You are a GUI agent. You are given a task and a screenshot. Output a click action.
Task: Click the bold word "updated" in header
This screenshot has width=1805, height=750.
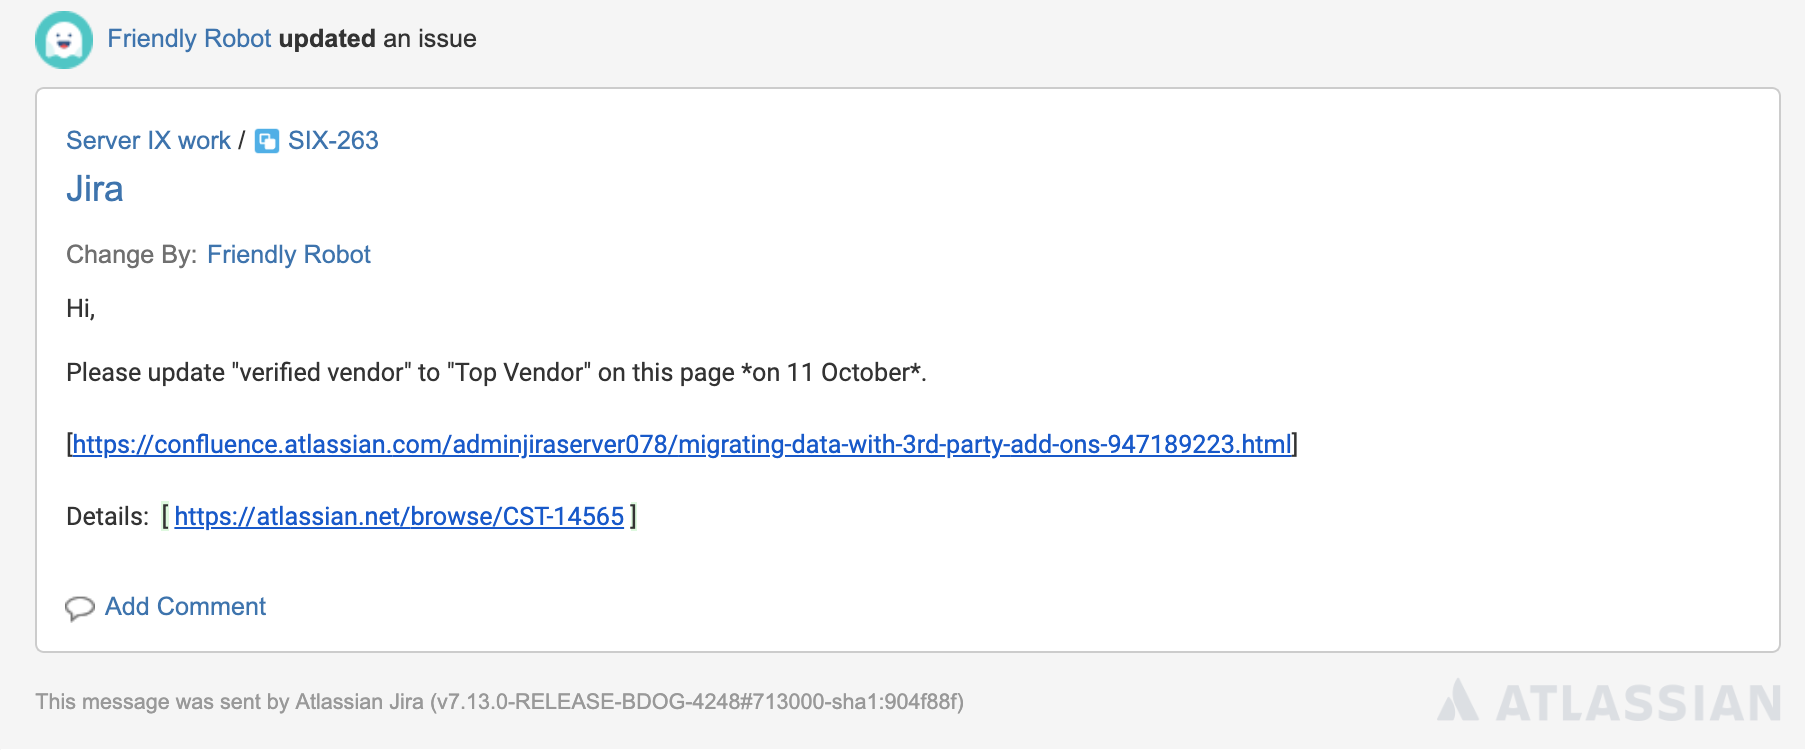point(327,39)
